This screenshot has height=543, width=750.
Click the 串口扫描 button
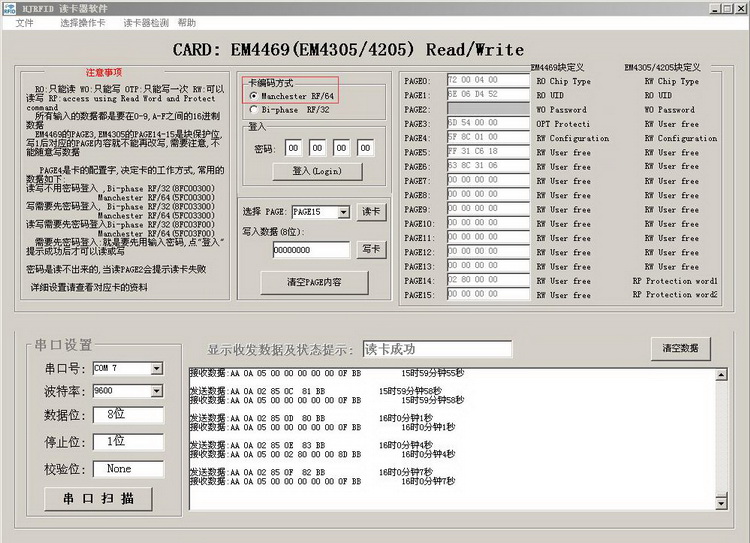pos(99,499)
